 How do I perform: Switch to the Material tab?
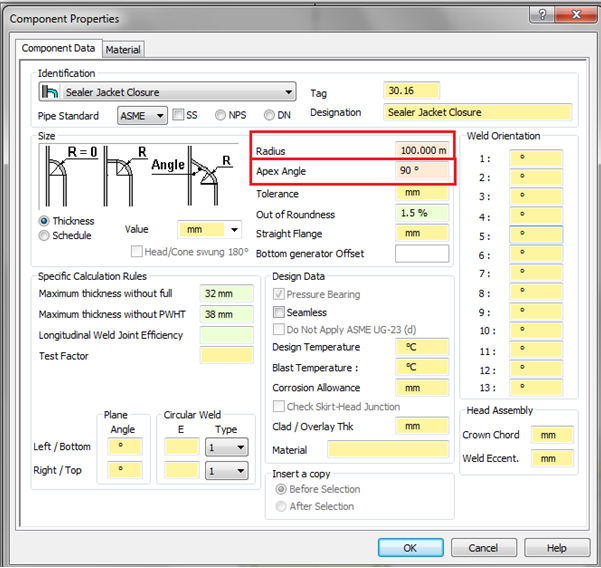[123, 49]
